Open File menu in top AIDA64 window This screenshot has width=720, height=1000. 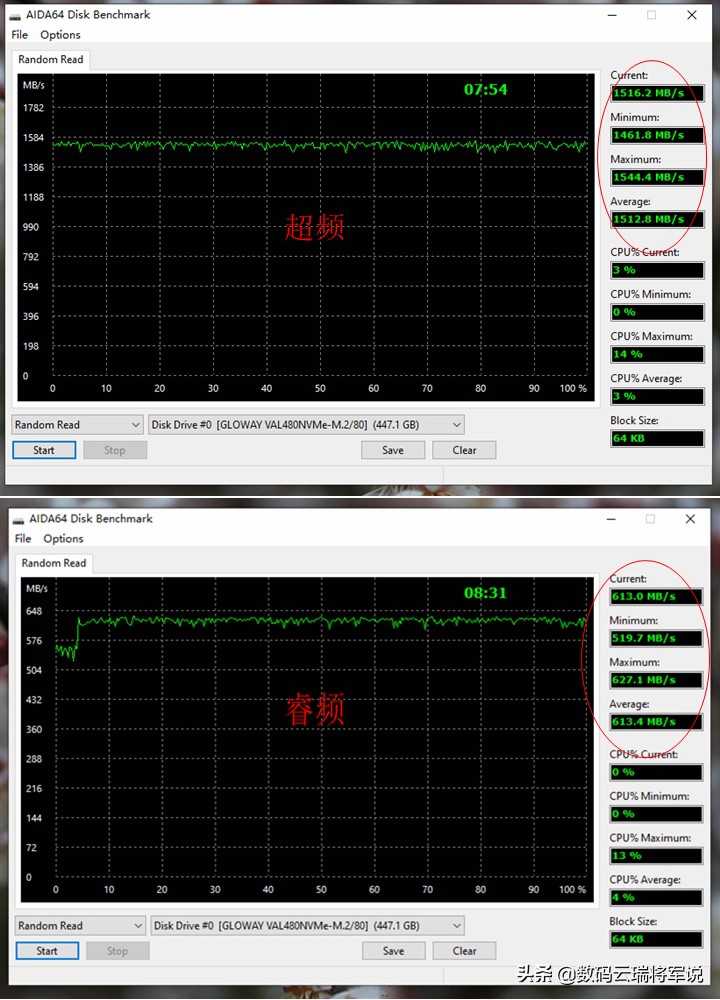[20, 34]
